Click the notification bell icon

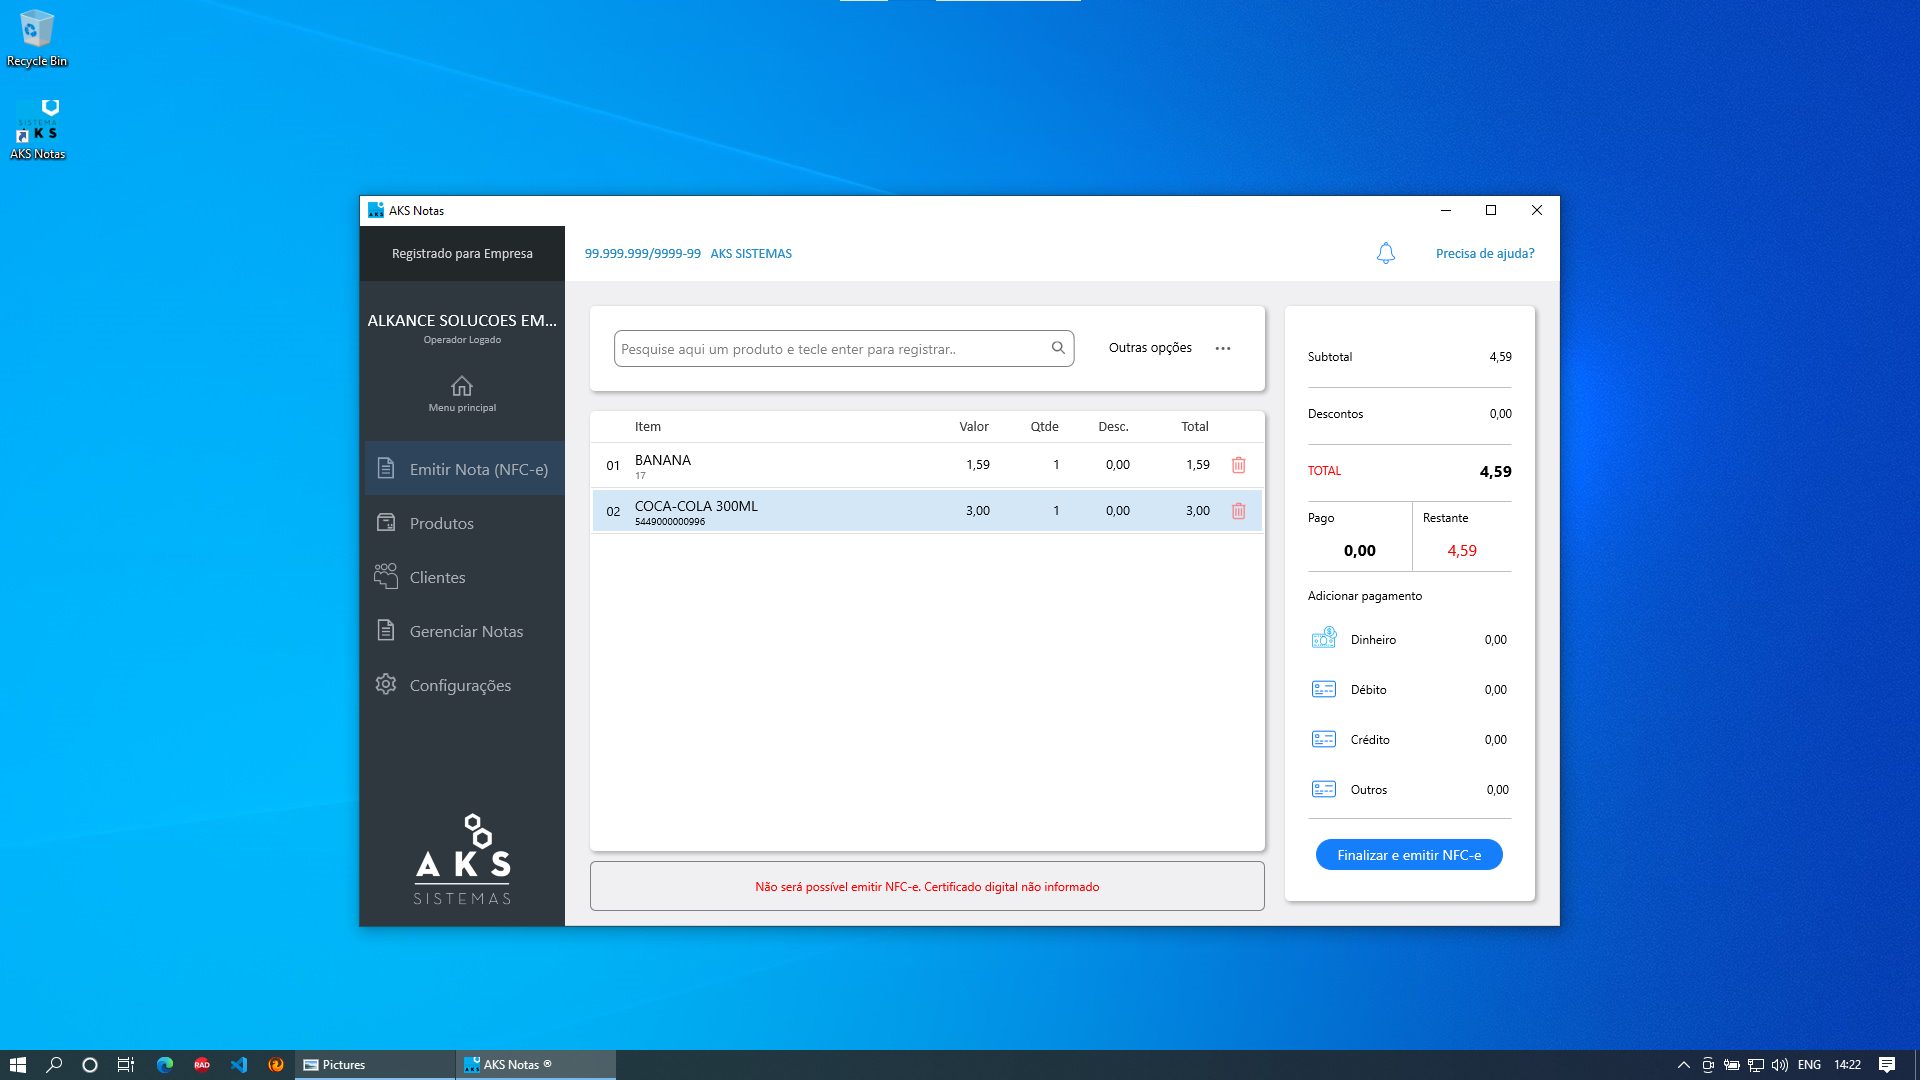[x=1385, y=253]
